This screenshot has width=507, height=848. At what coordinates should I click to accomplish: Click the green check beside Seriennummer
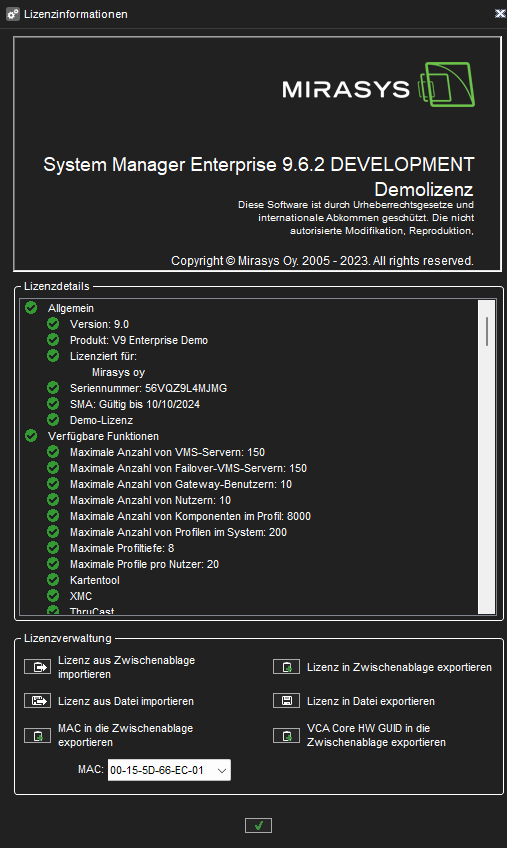[x=53, y=388]
